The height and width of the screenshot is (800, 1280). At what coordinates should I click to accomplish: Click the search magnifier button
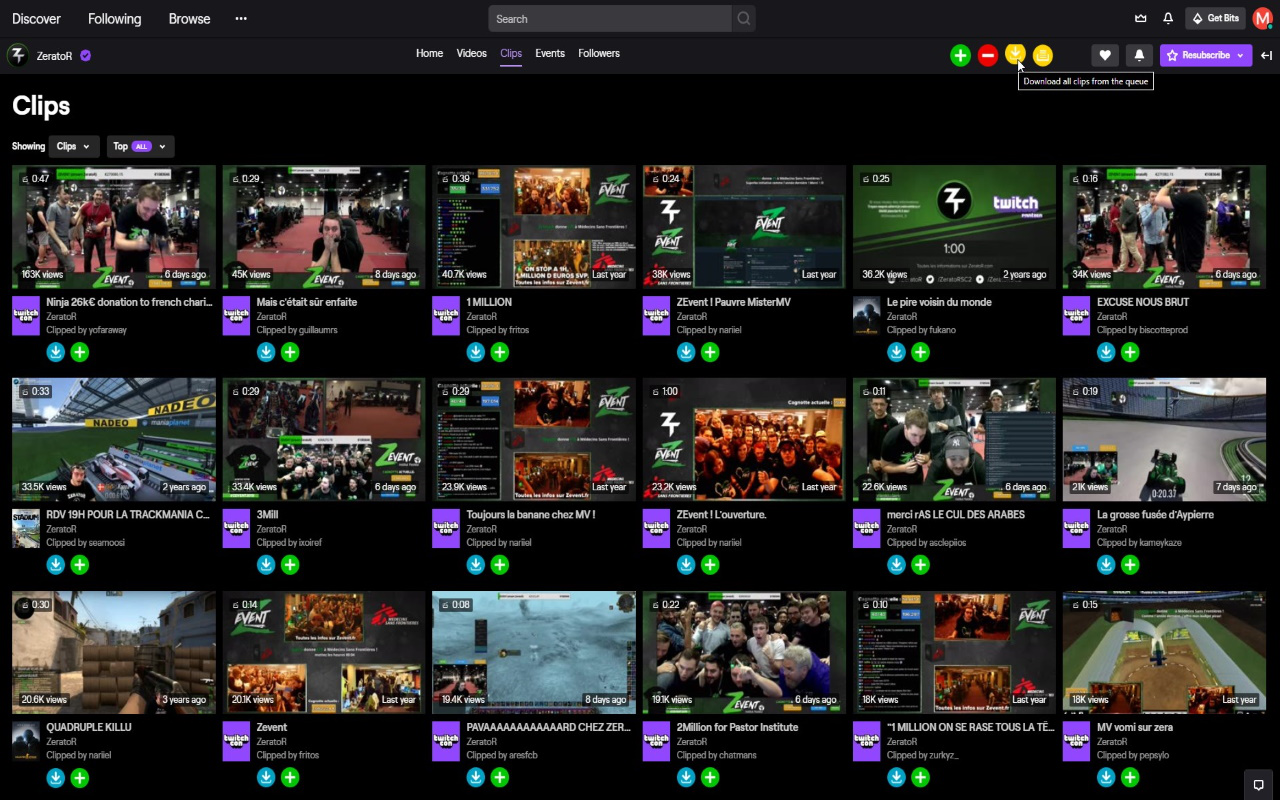pyautogui.click(x=743, y=18)
